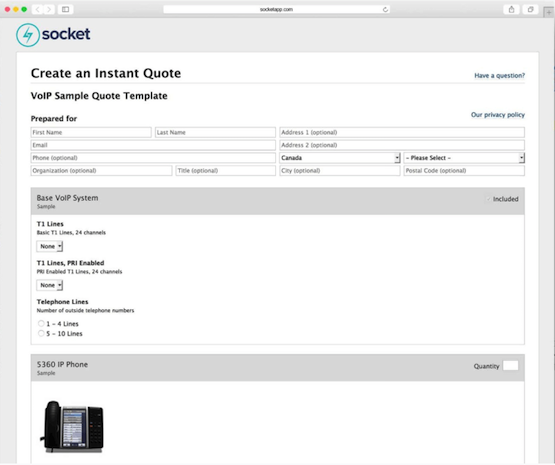Click the Socket lightning bolt logo
Viewport: 555px width, 465px height.
tap(28, 35)
